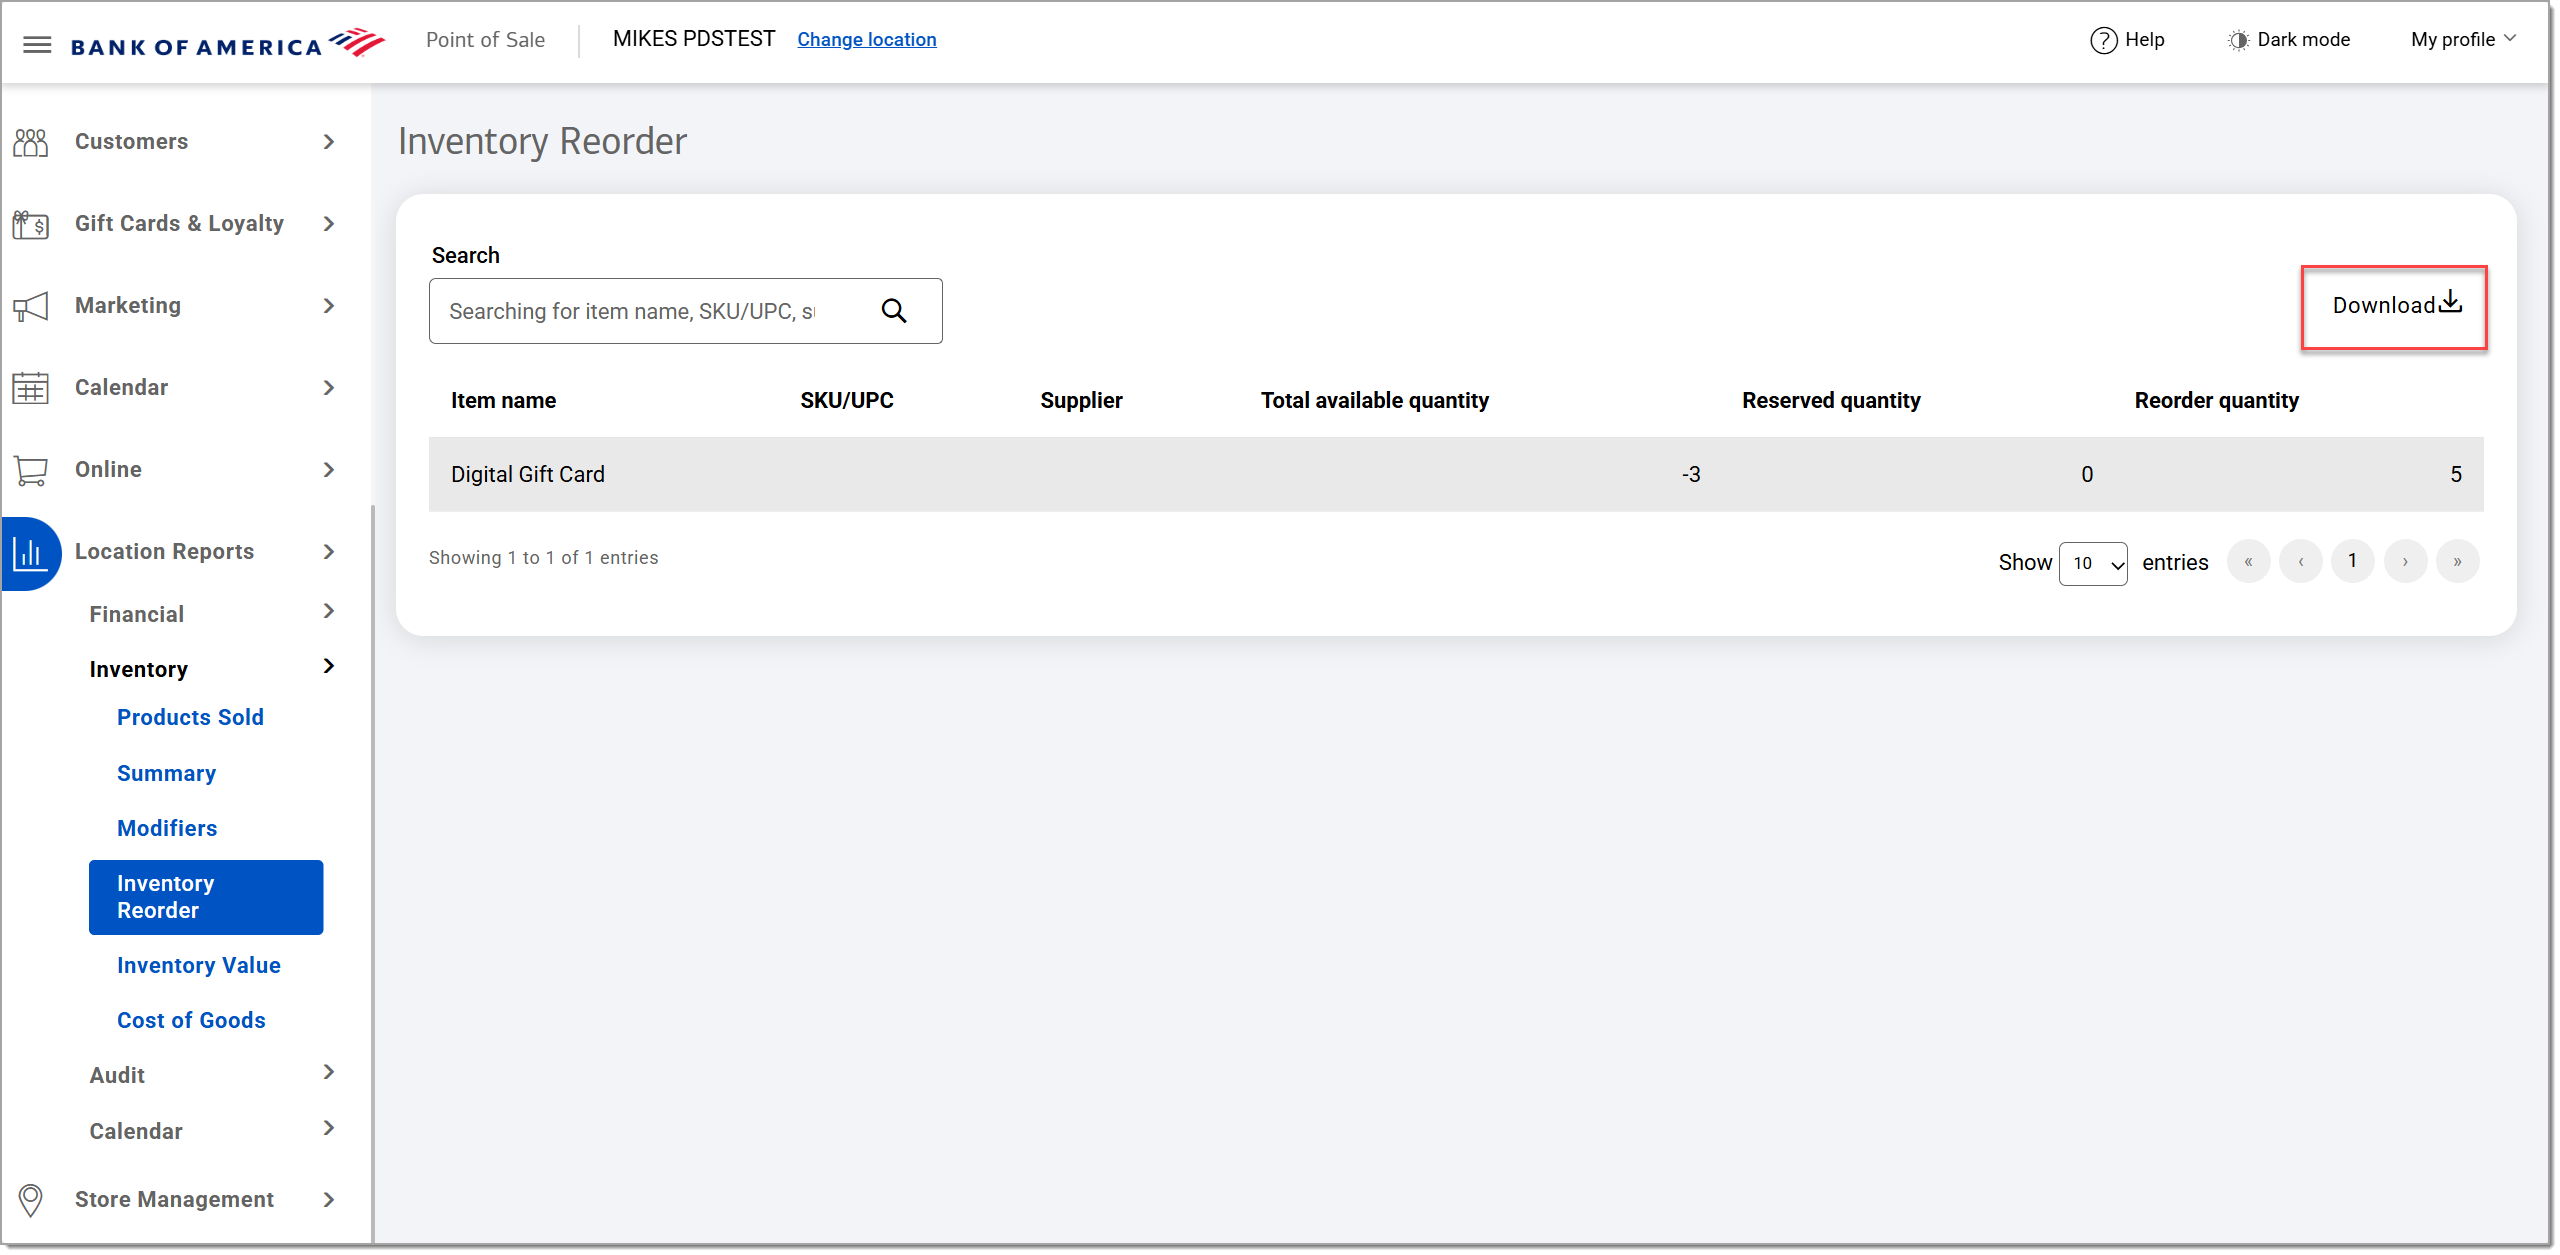Click the Bank of America logo
Viewport: 2560px width, 1255px height.
(227, 42)
